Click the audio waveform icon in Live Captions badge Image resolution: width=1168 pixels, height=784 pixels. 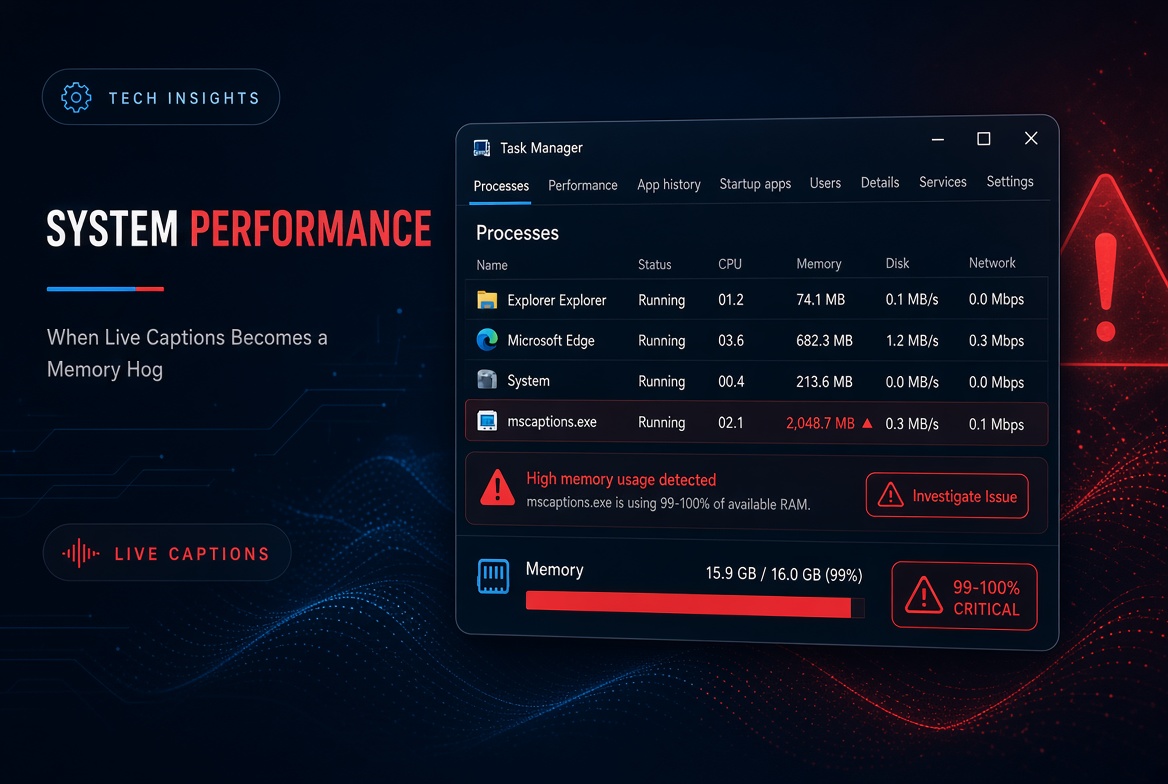80,553
